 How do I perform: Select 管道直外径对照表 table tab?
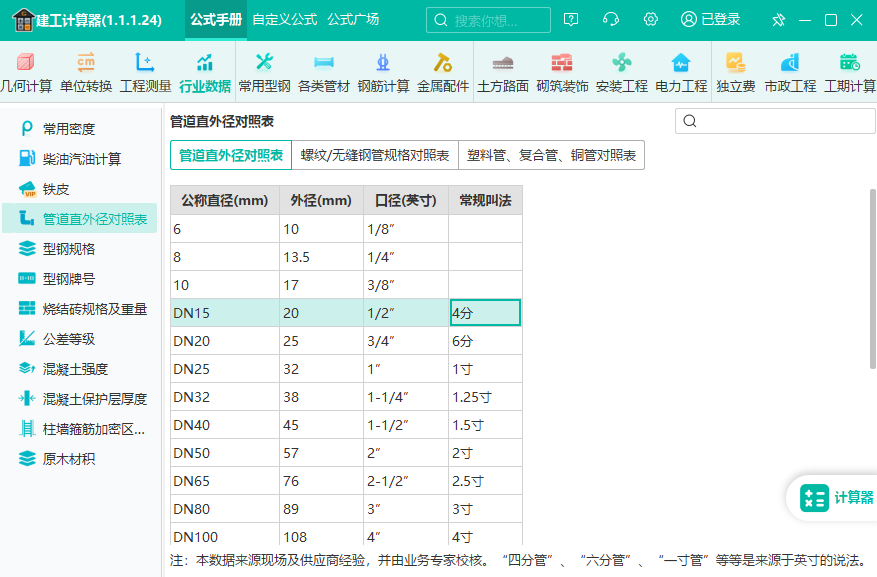tap(231, 155)
